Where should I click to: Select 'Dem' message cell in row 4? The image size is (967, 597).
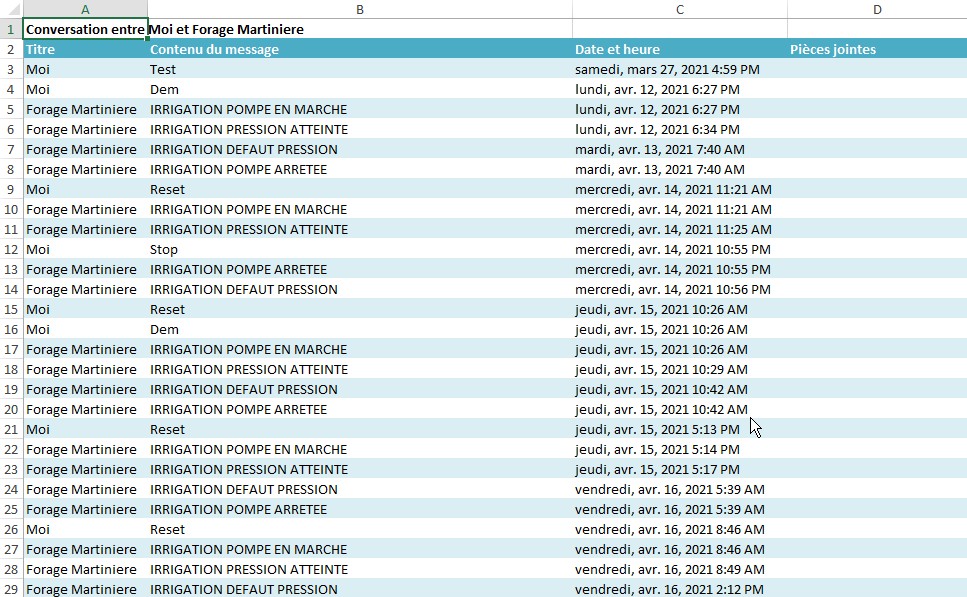[x=360, y=89]
